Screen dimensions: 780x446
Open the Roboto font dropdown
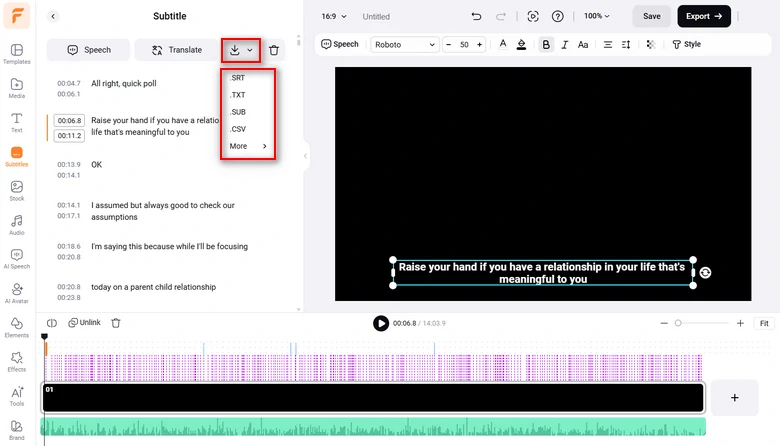404,44
